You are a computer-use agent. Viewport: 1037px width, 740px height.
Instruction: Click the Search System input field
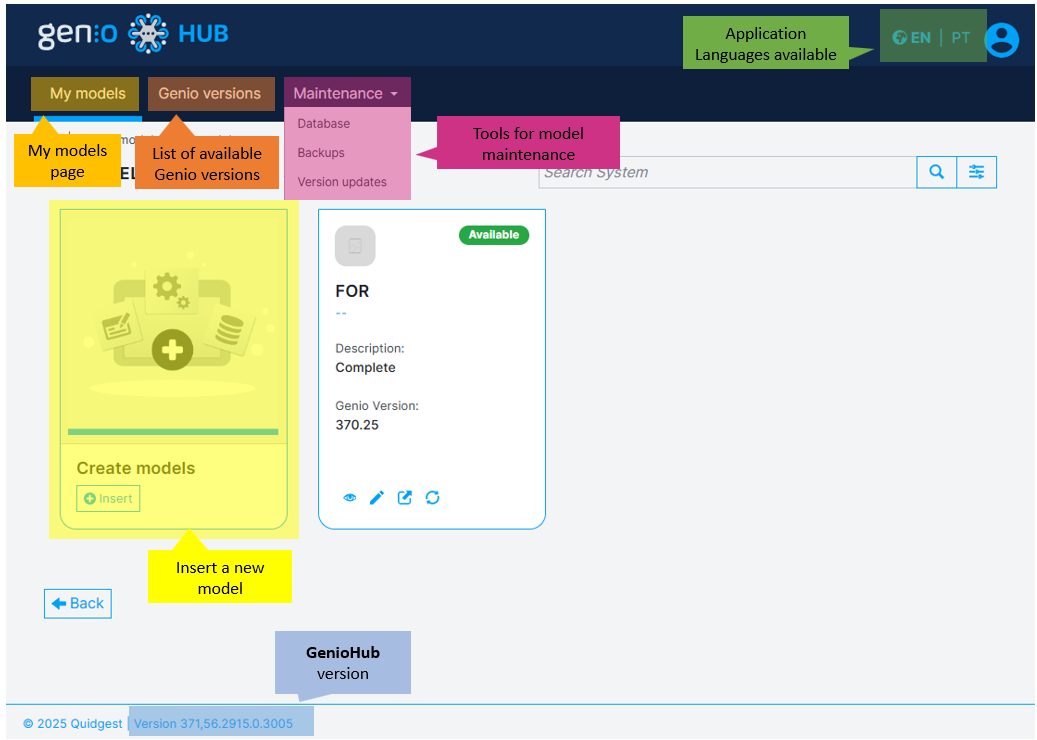pos(727,172)
